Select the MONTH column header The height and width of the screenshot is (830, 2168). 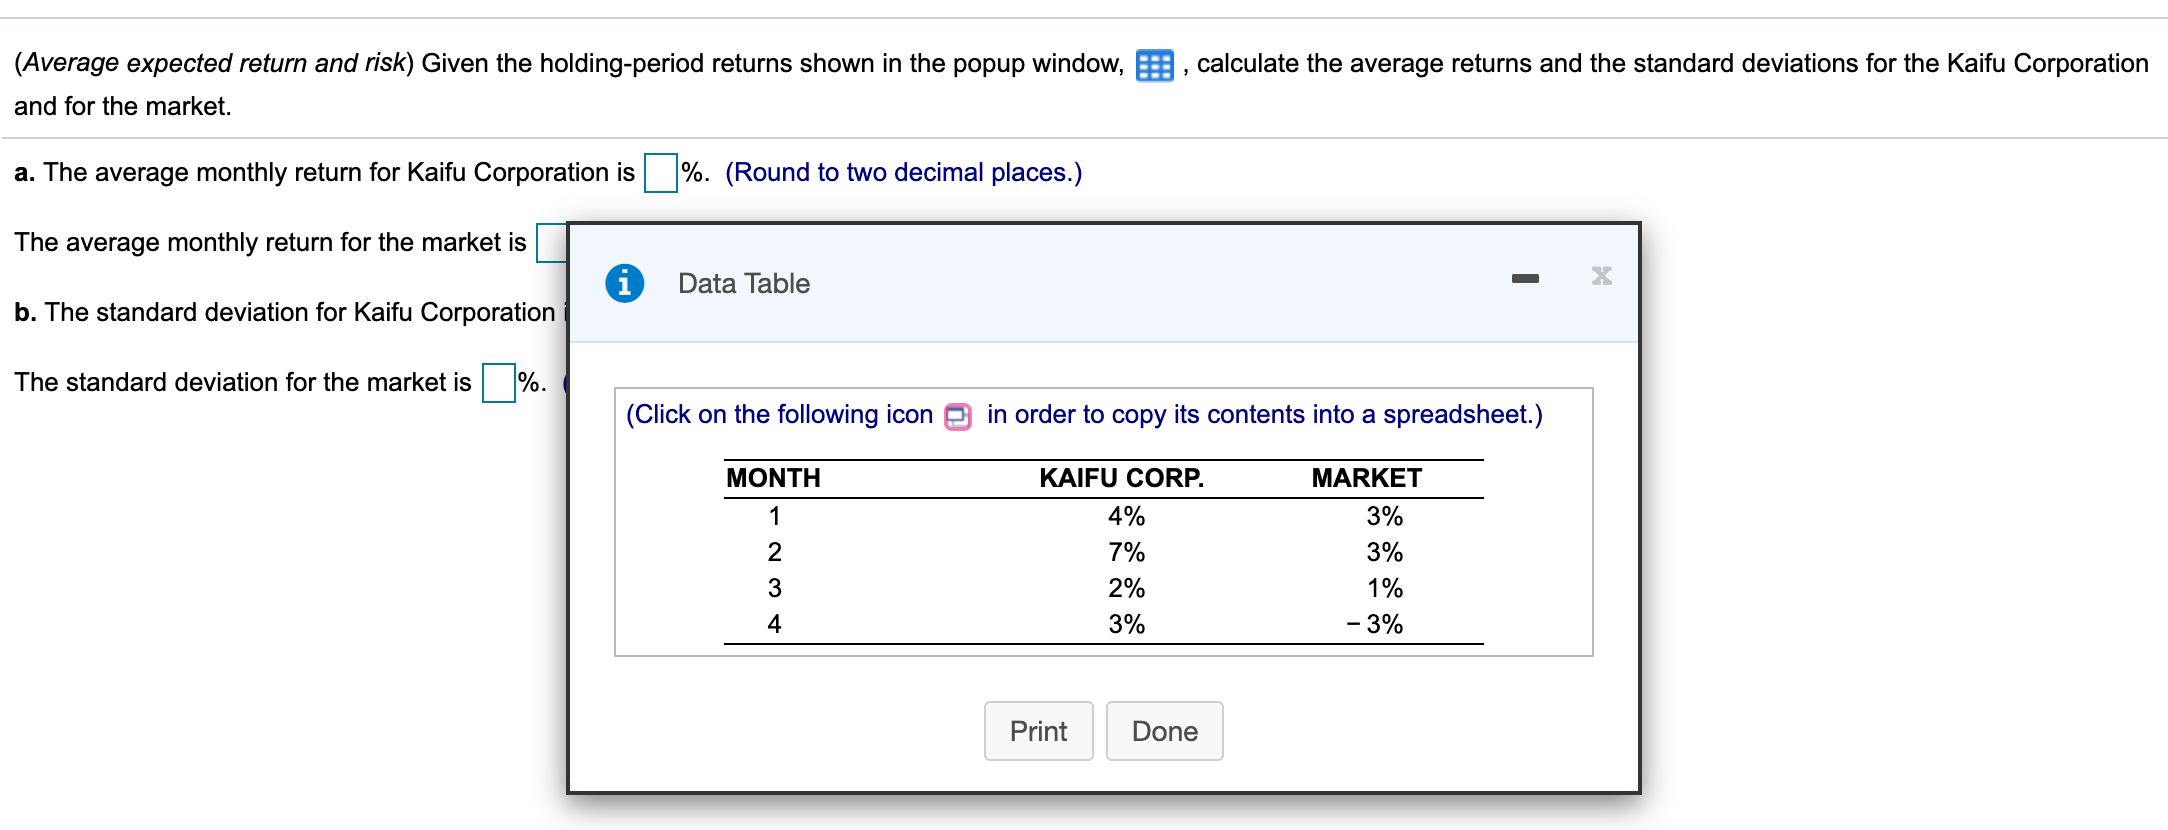[773, 478]
